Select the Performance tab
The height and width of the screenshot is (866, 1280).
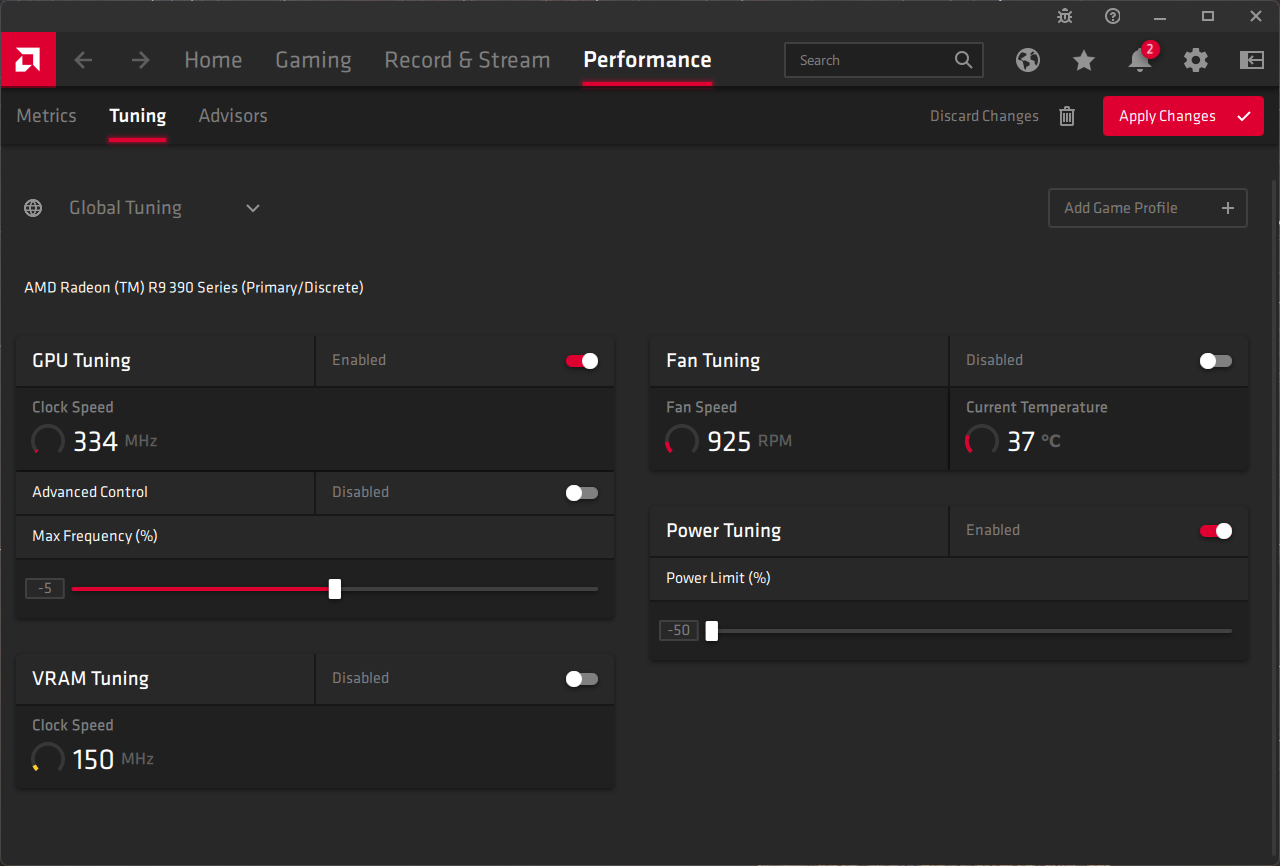click(x=647, y=60)
